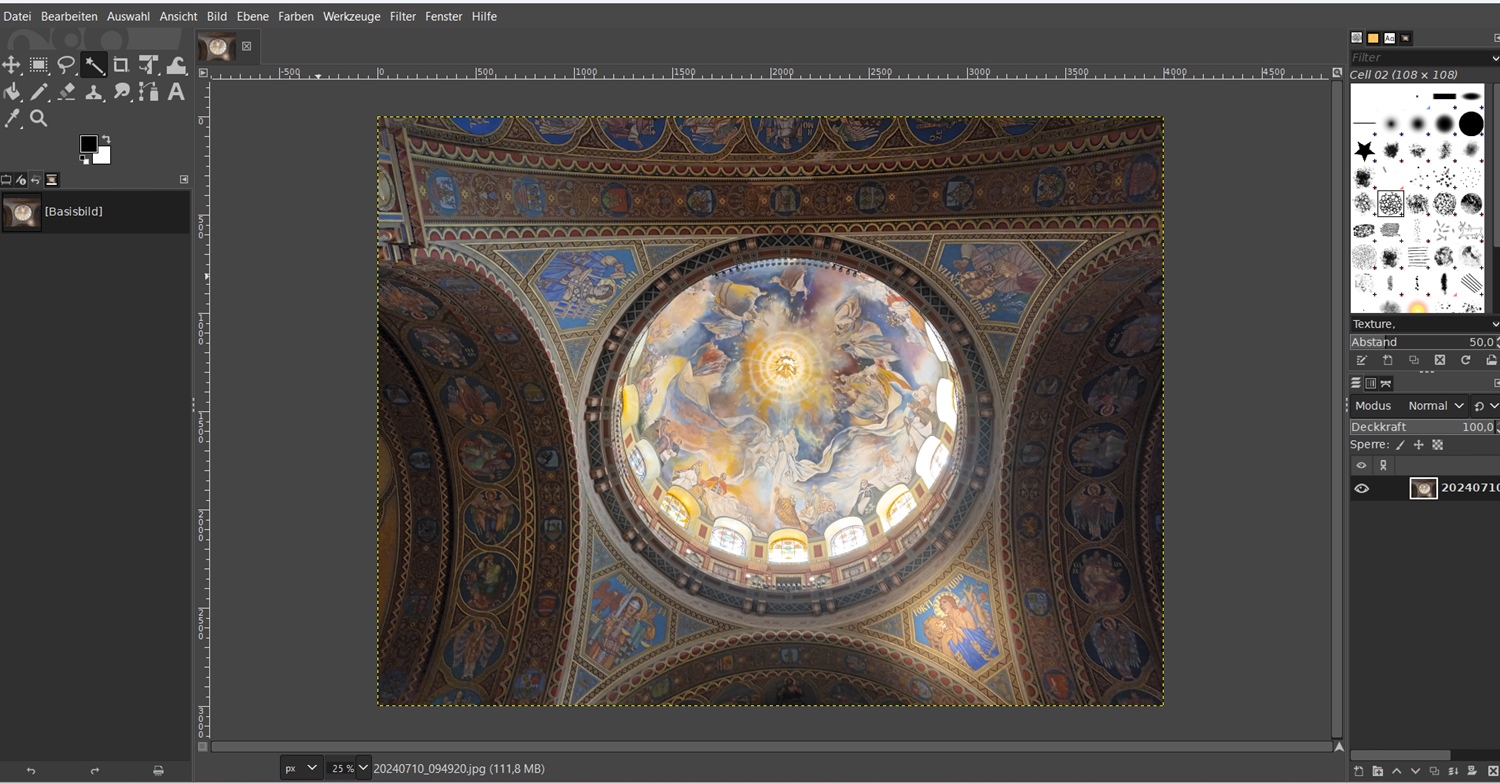Select the Free Select lasso tool
This screenshot has height=783, width=1500.
[x=66, y=65]
